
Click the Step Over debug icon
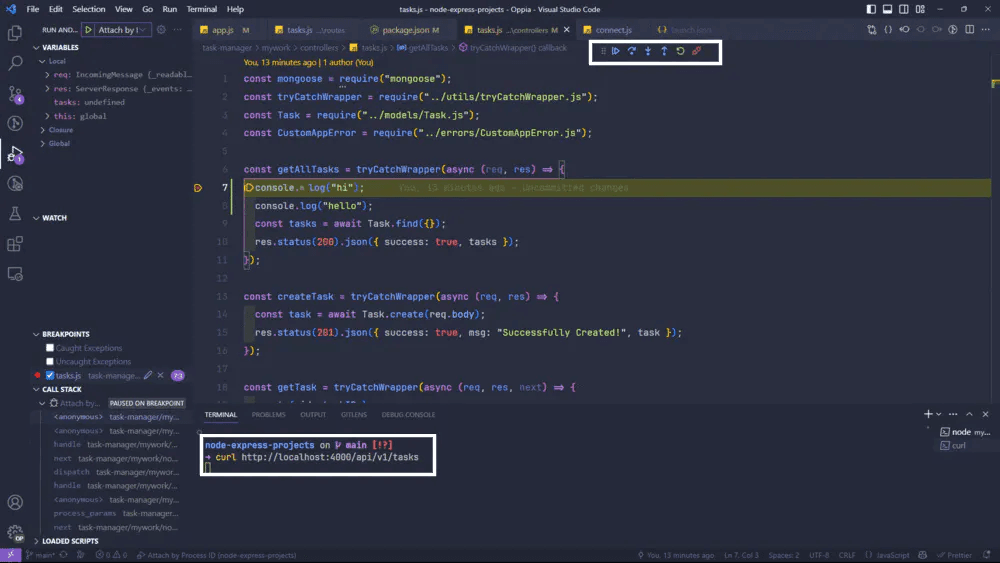[x=632, y=51]
